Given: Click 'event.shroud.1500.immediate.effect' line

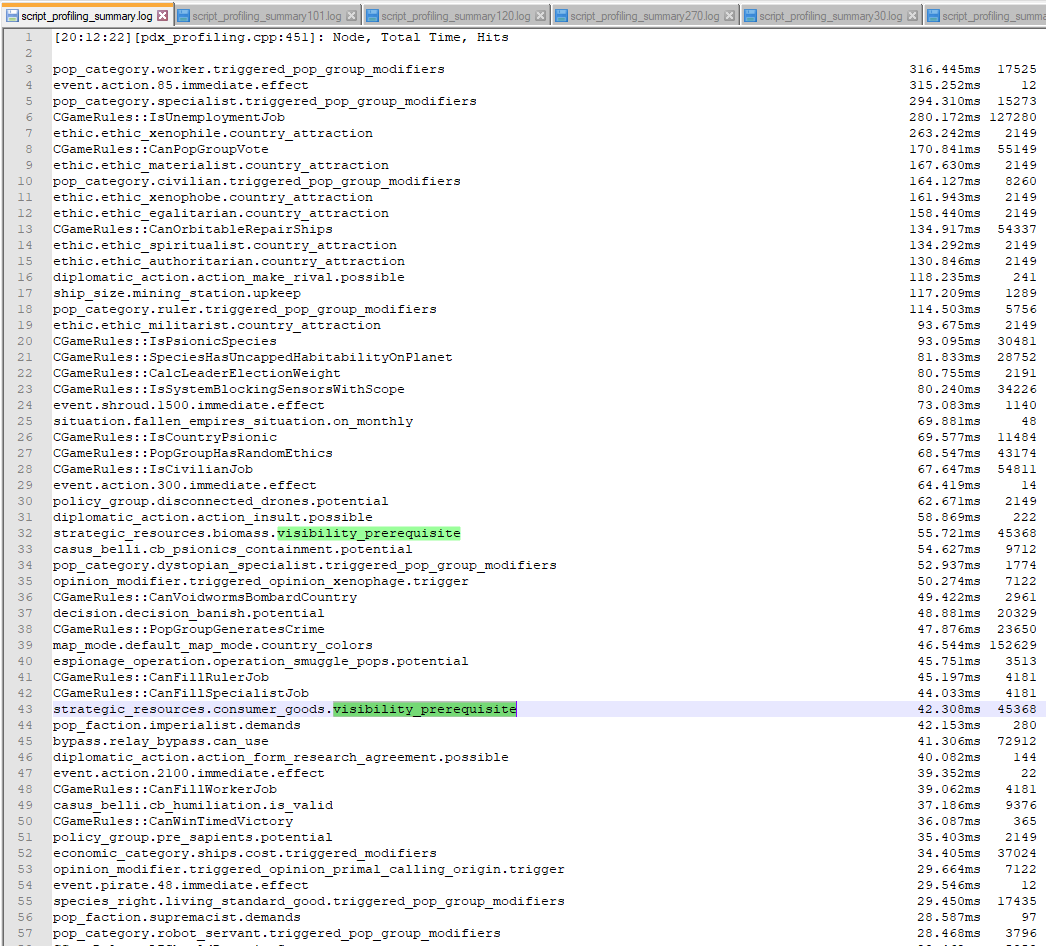Looking at the screenshot, I should [189, 406].
